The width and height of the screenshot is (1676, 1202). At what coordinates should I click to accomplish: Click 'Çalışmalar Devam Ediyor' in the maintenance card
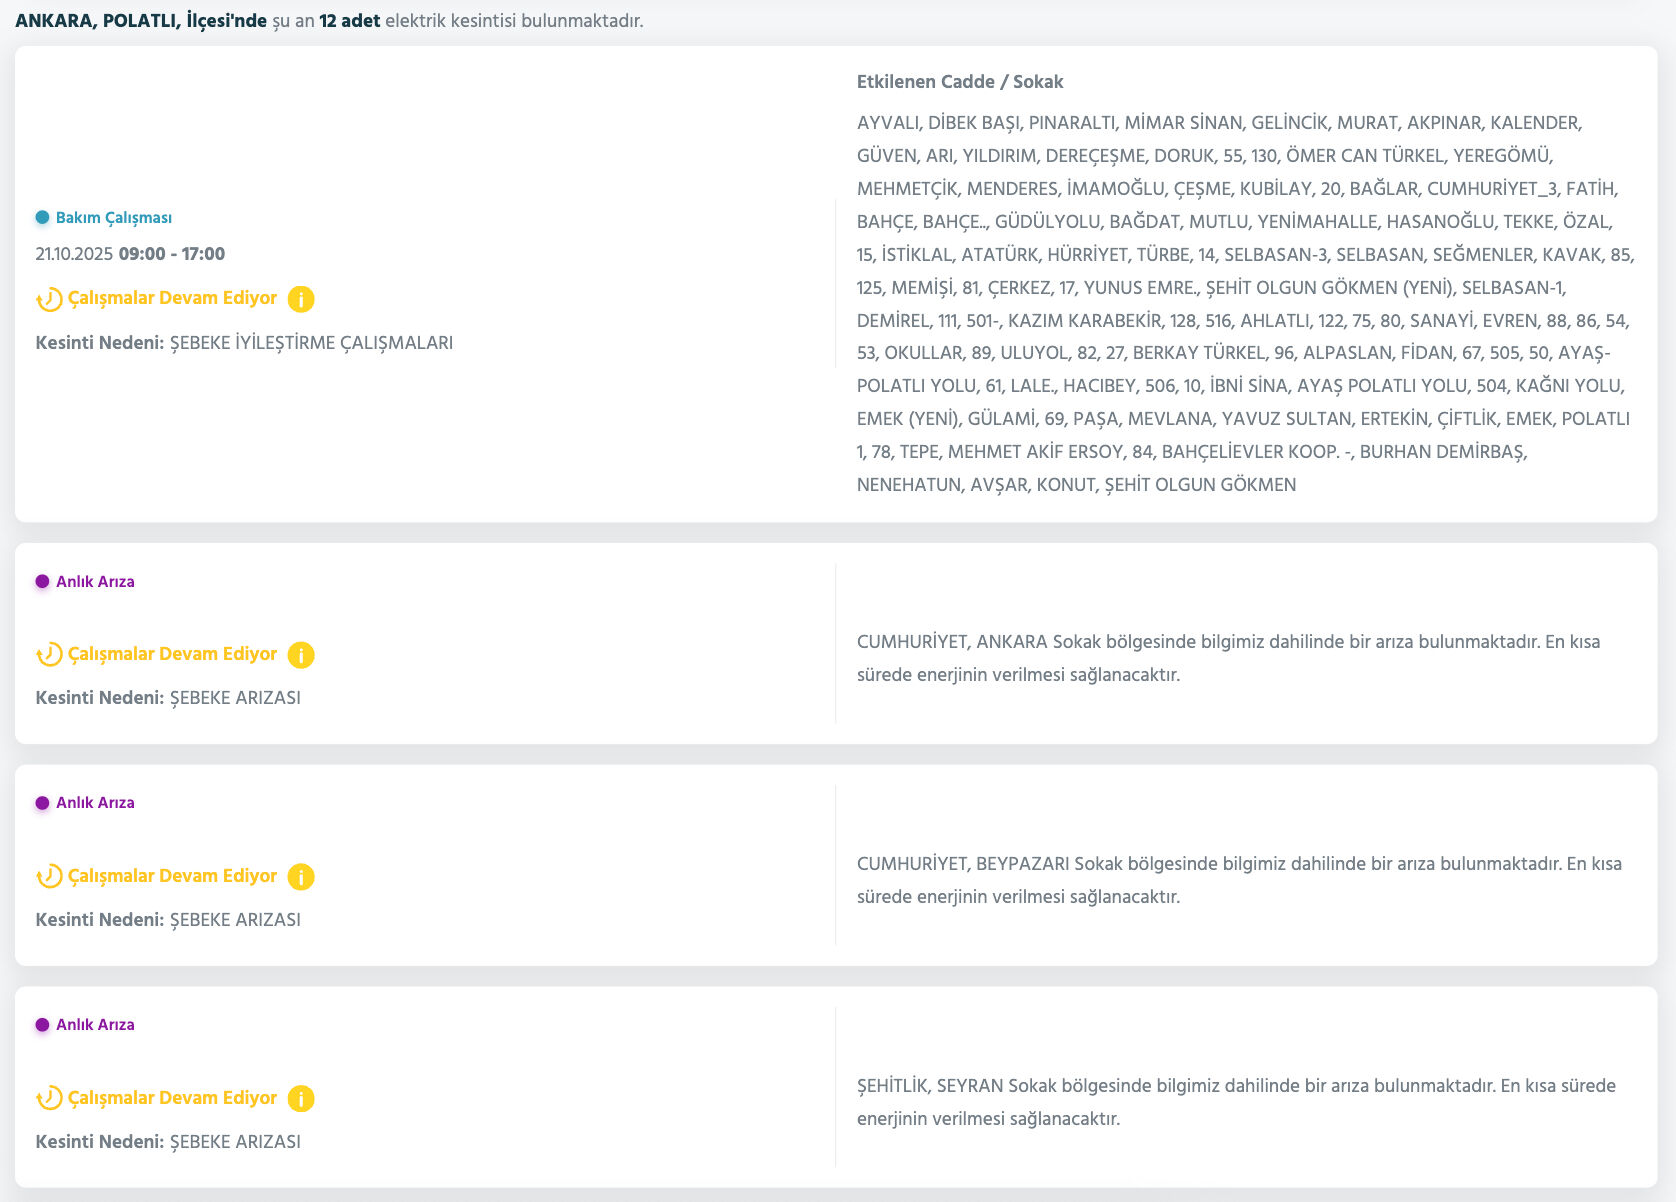tap(172, 298)
